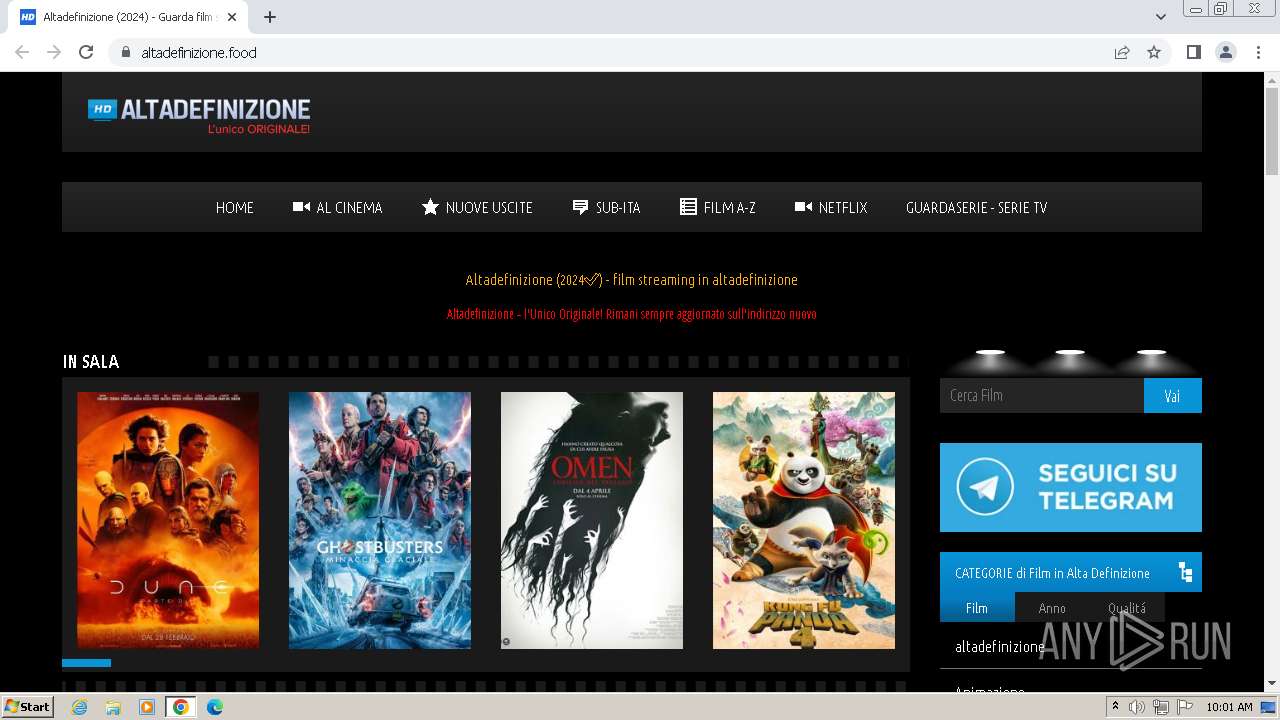The width and height of the screenshot is (1280, 720).
Task: Click the address bar URL altadefinizione.food
Action: tap(199, 52)
